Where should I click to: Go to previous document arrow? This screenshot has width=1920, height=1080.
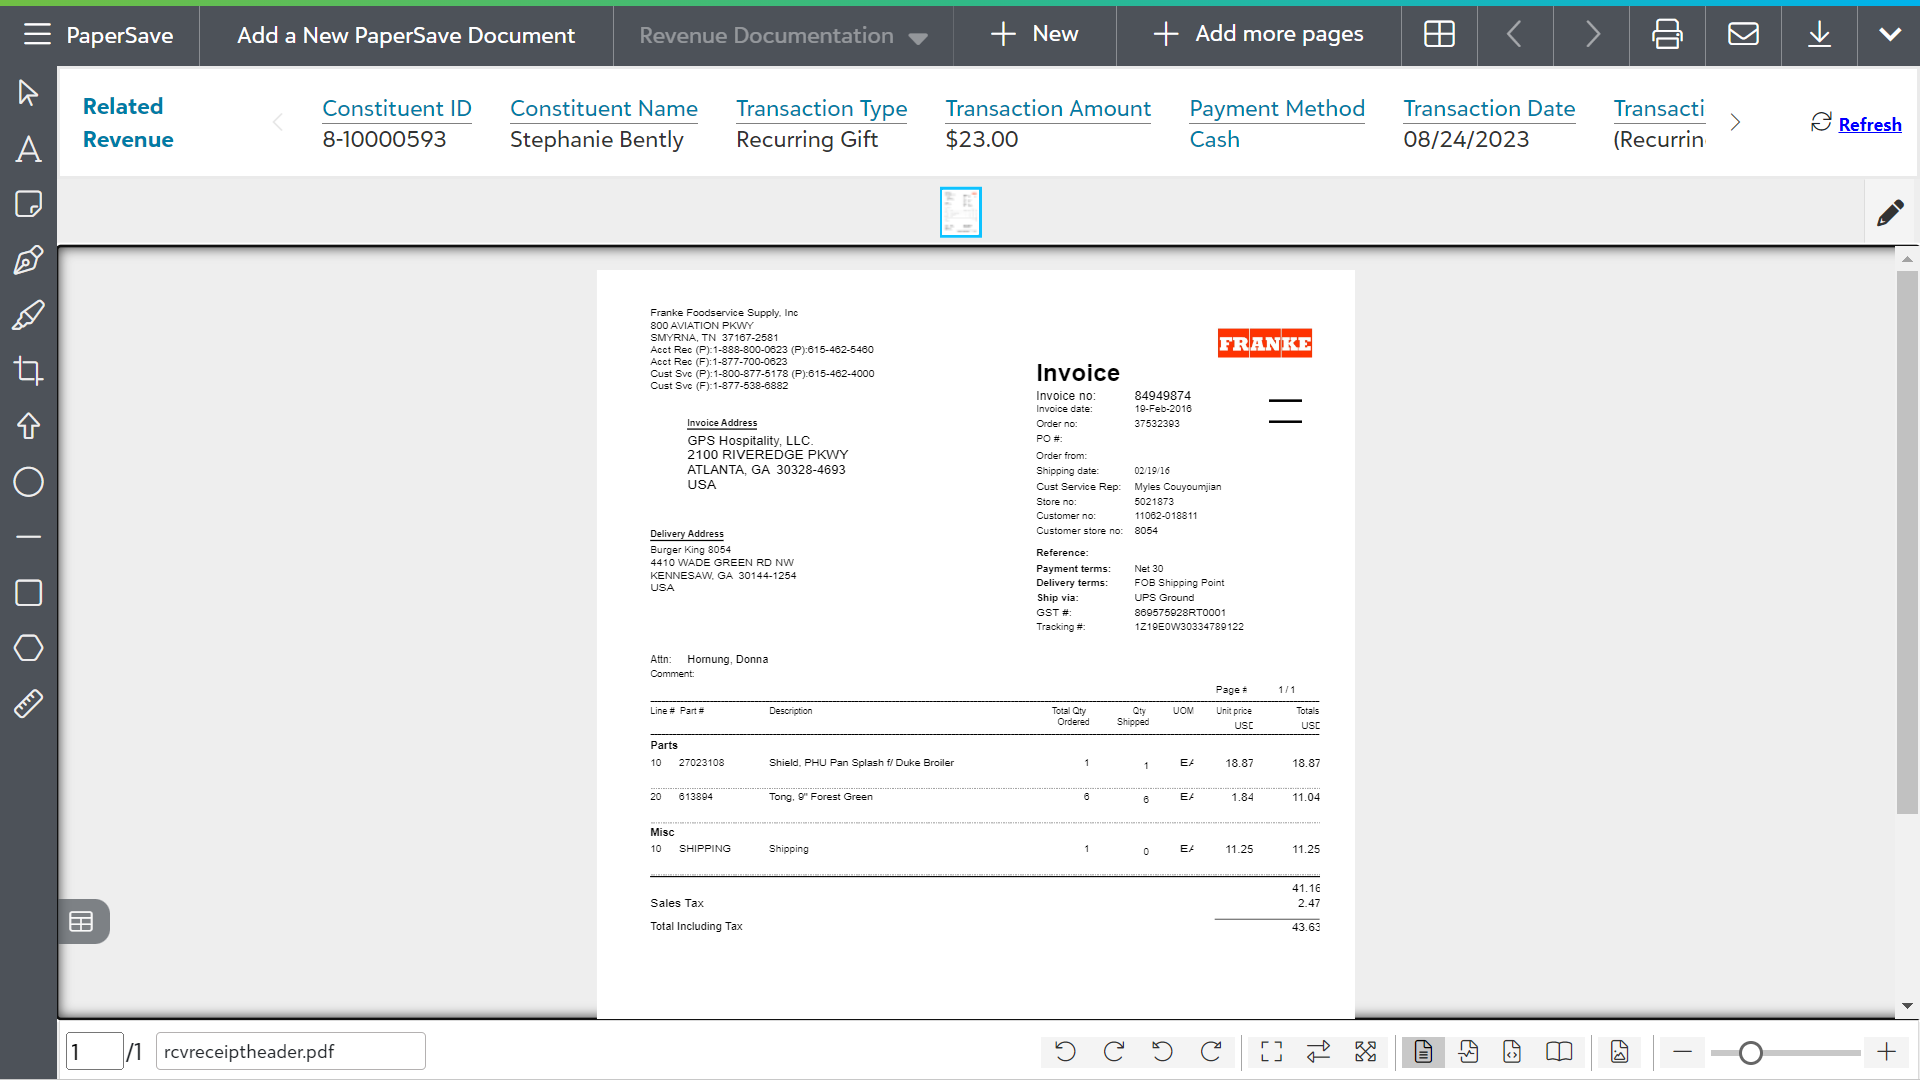tap(1514, 34)
